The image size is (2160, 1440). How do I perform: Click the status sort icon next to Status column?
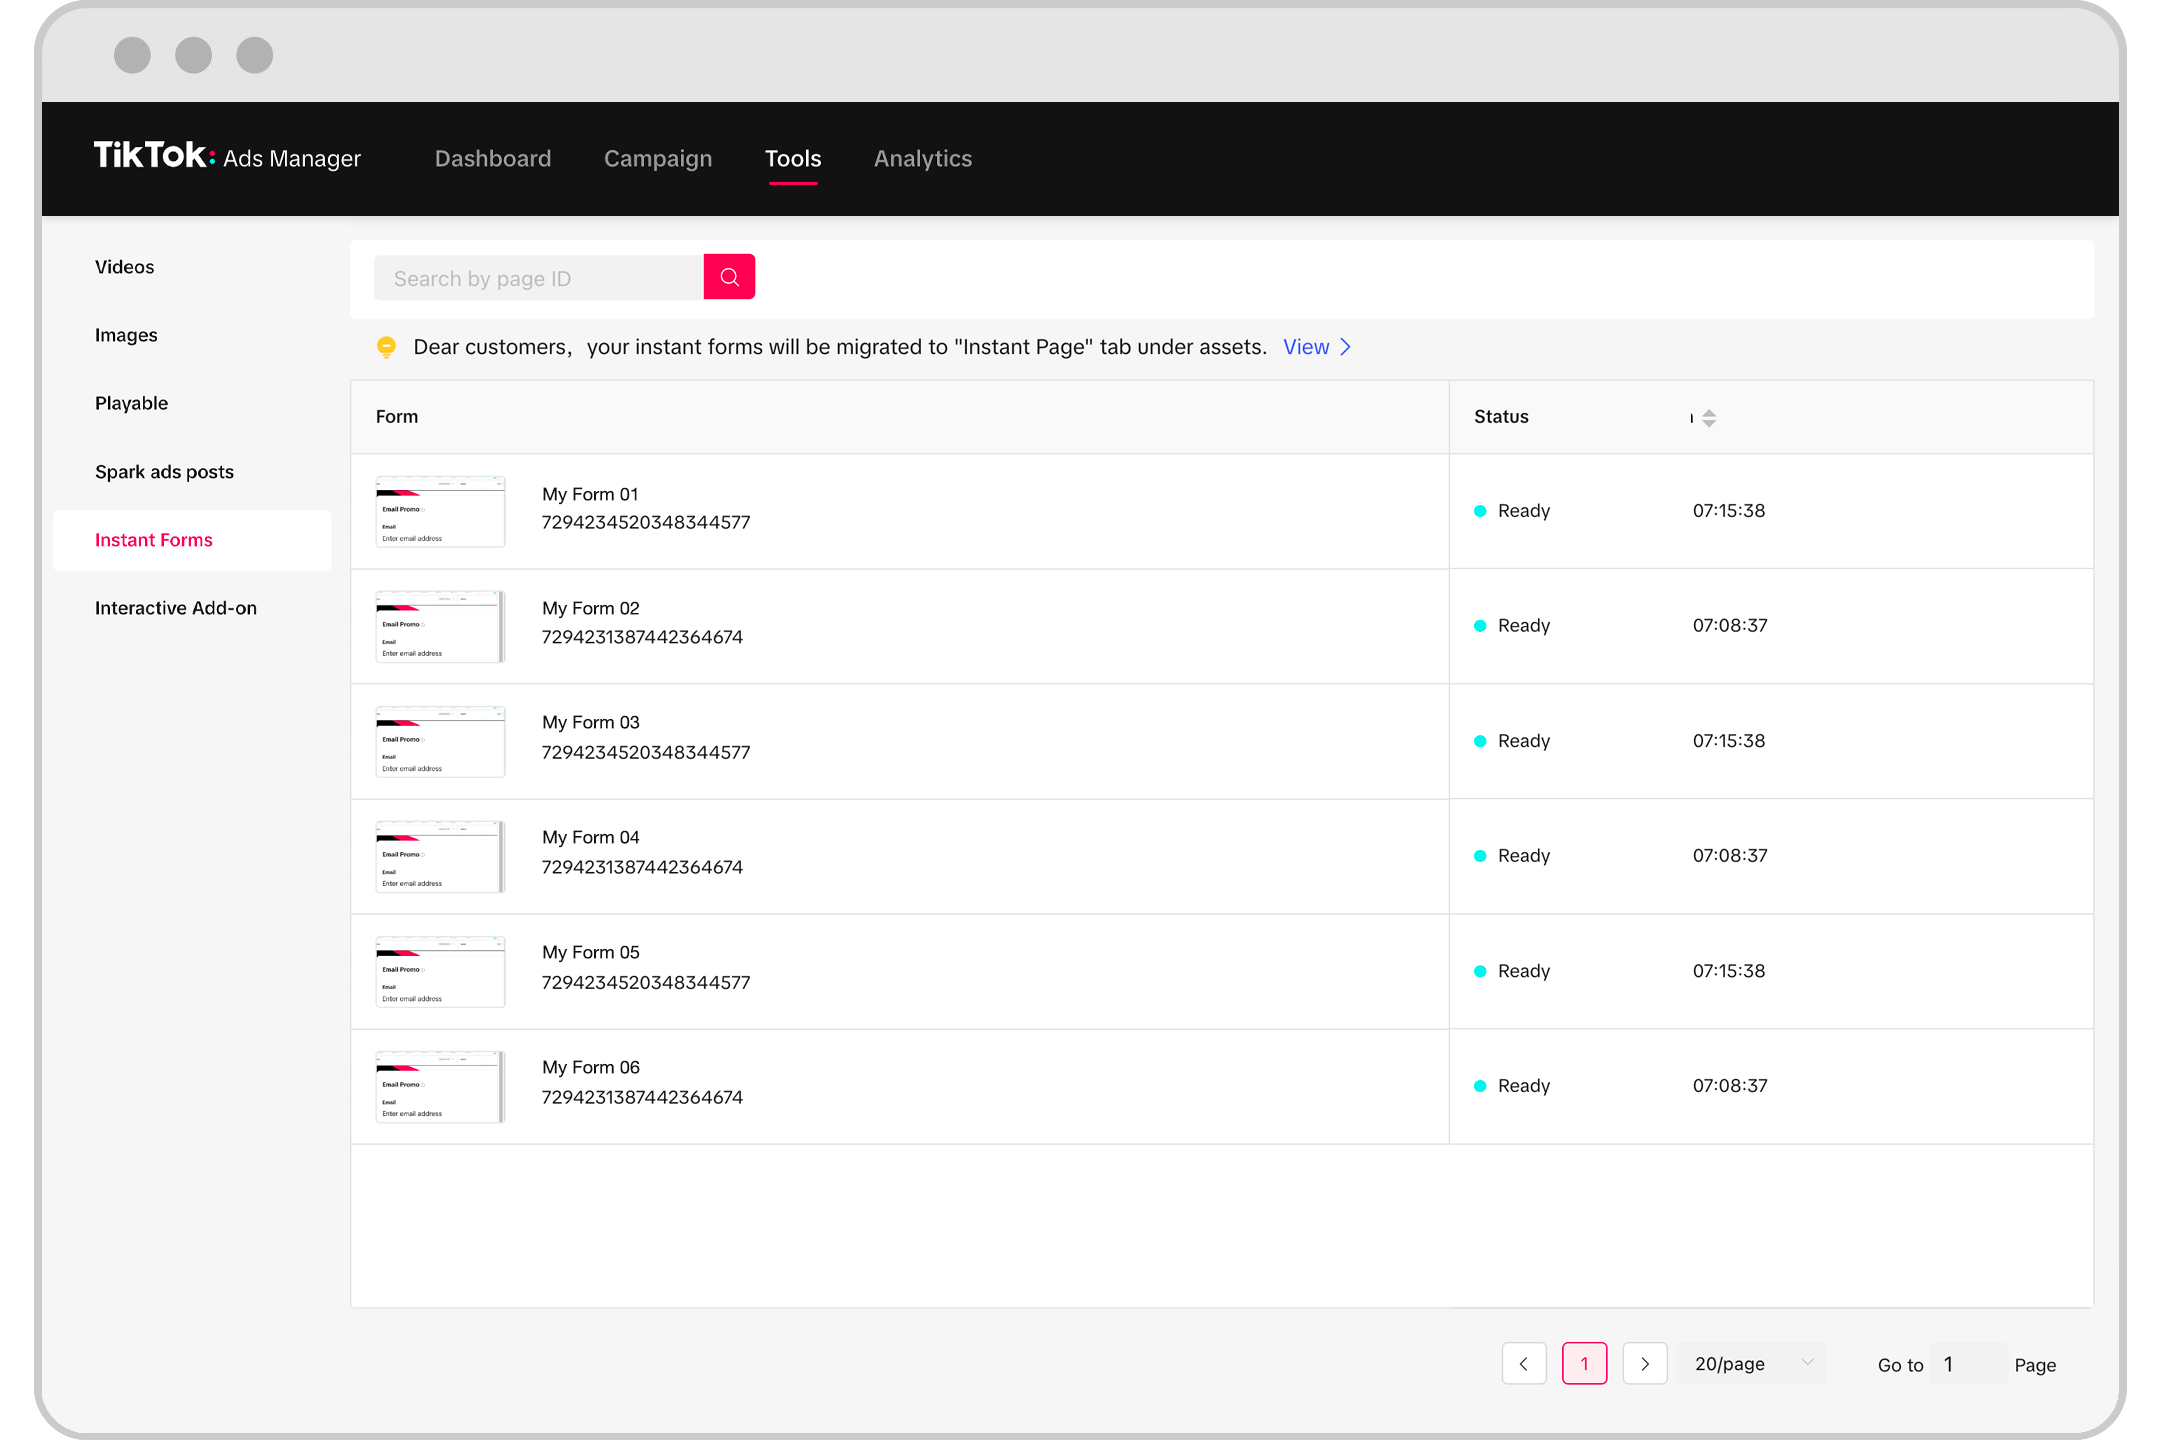click(1710, 416)
